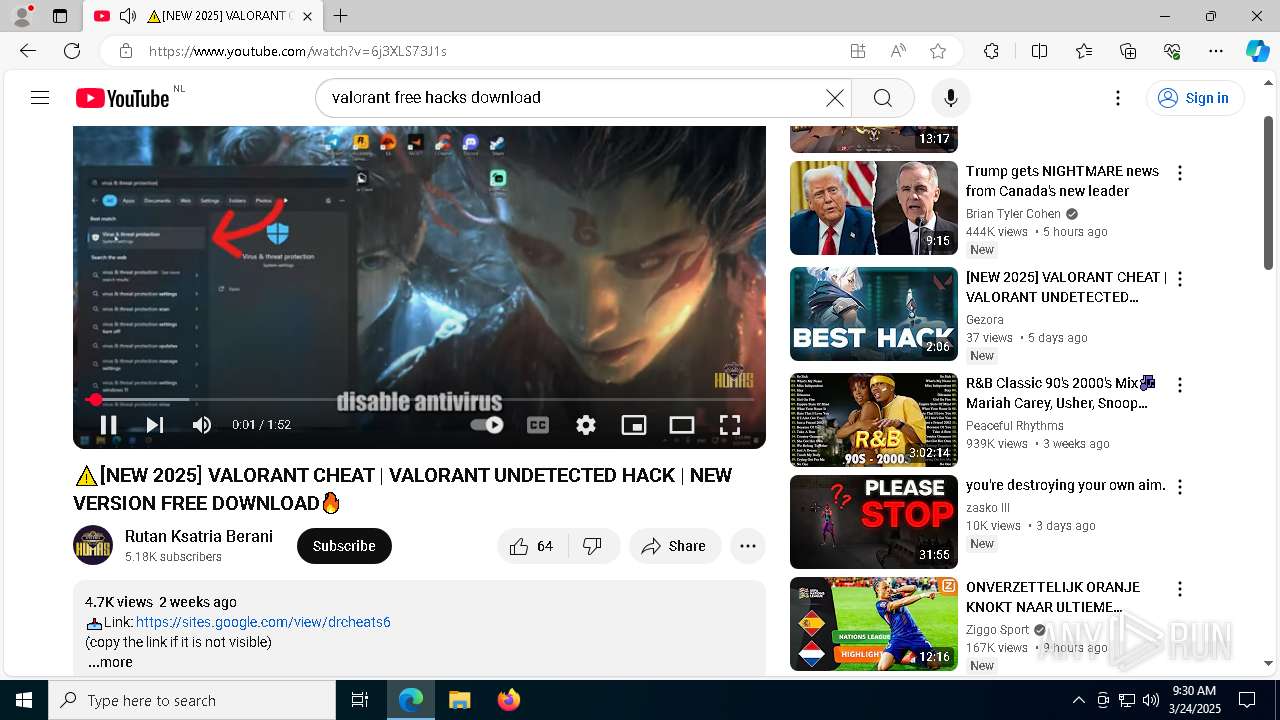Screen dimensions: 1280x720
Task: Like the video
Action: point(532,546)
